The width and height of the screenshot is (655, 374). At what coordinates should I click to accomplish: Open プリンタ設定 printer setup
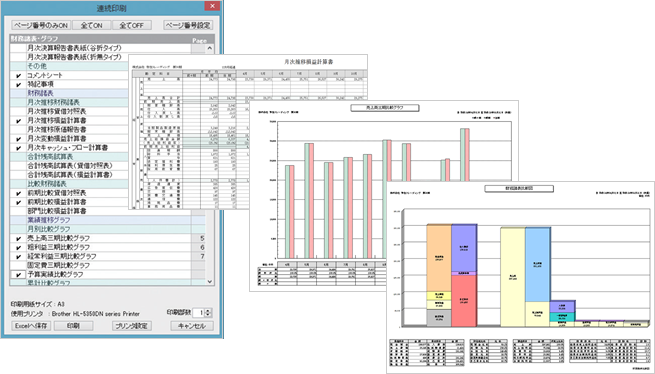pos(132,326)
